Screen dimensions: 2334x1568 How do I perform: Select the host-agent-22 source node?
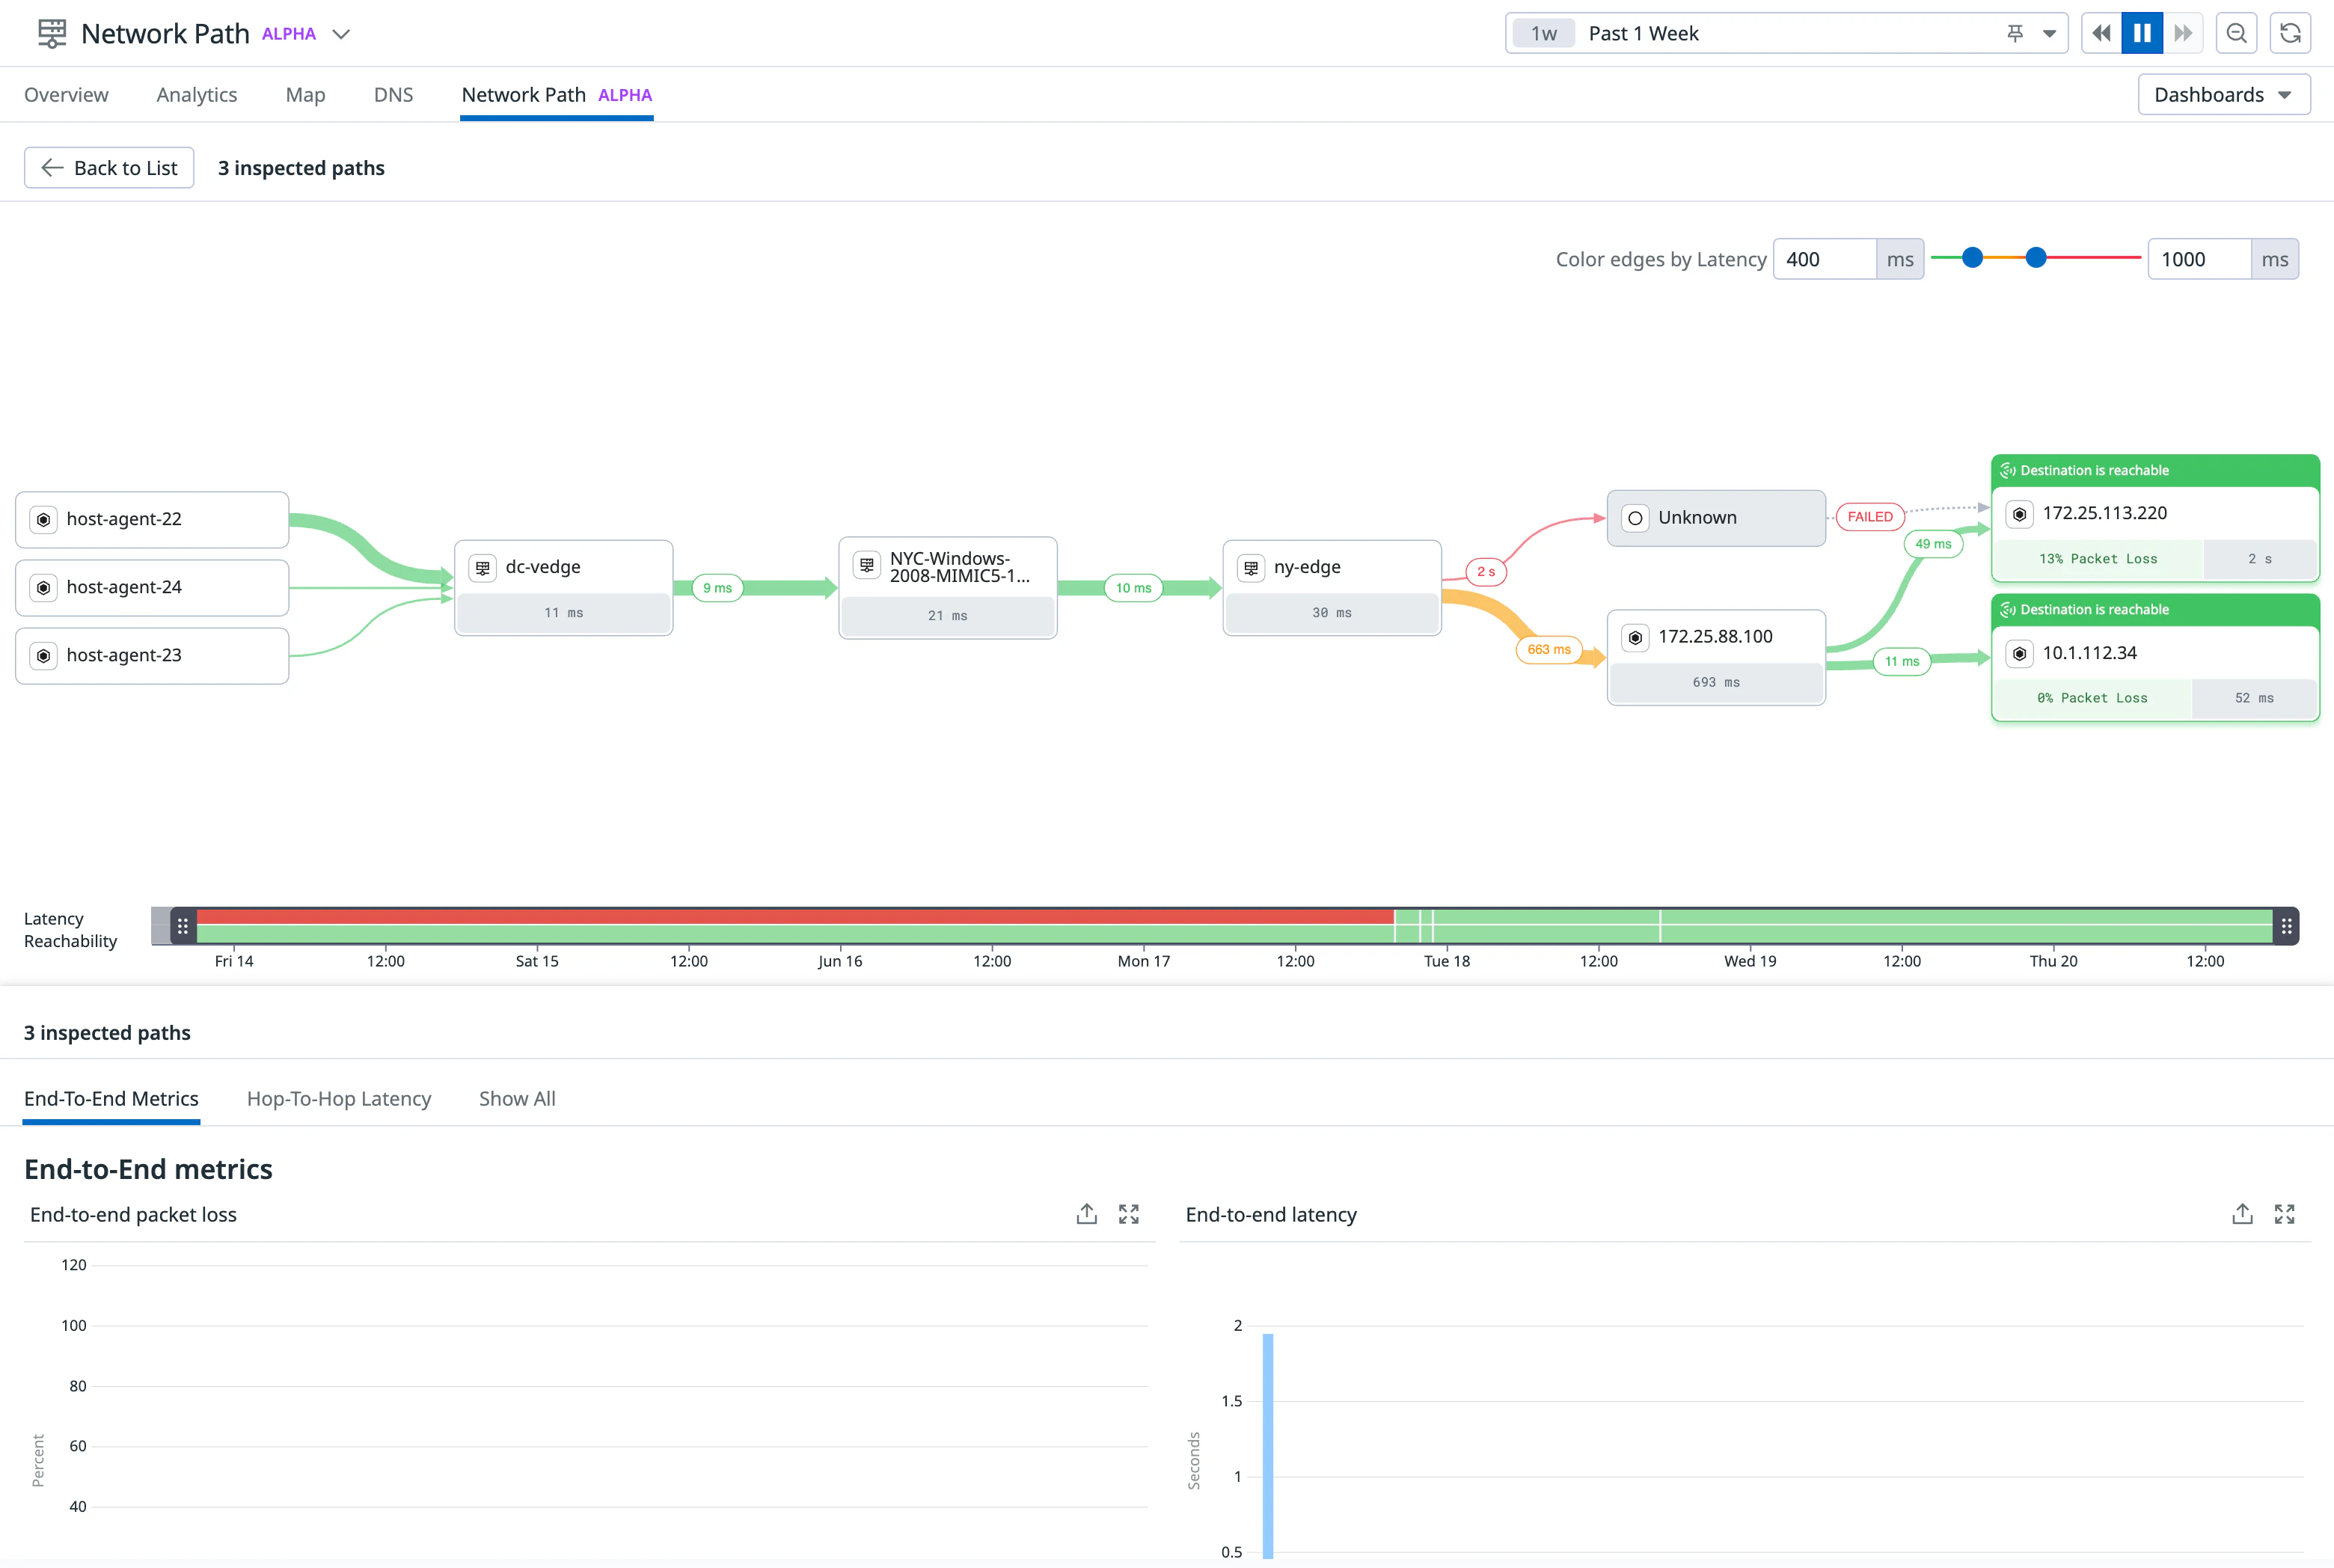click(x=152, y=519)
